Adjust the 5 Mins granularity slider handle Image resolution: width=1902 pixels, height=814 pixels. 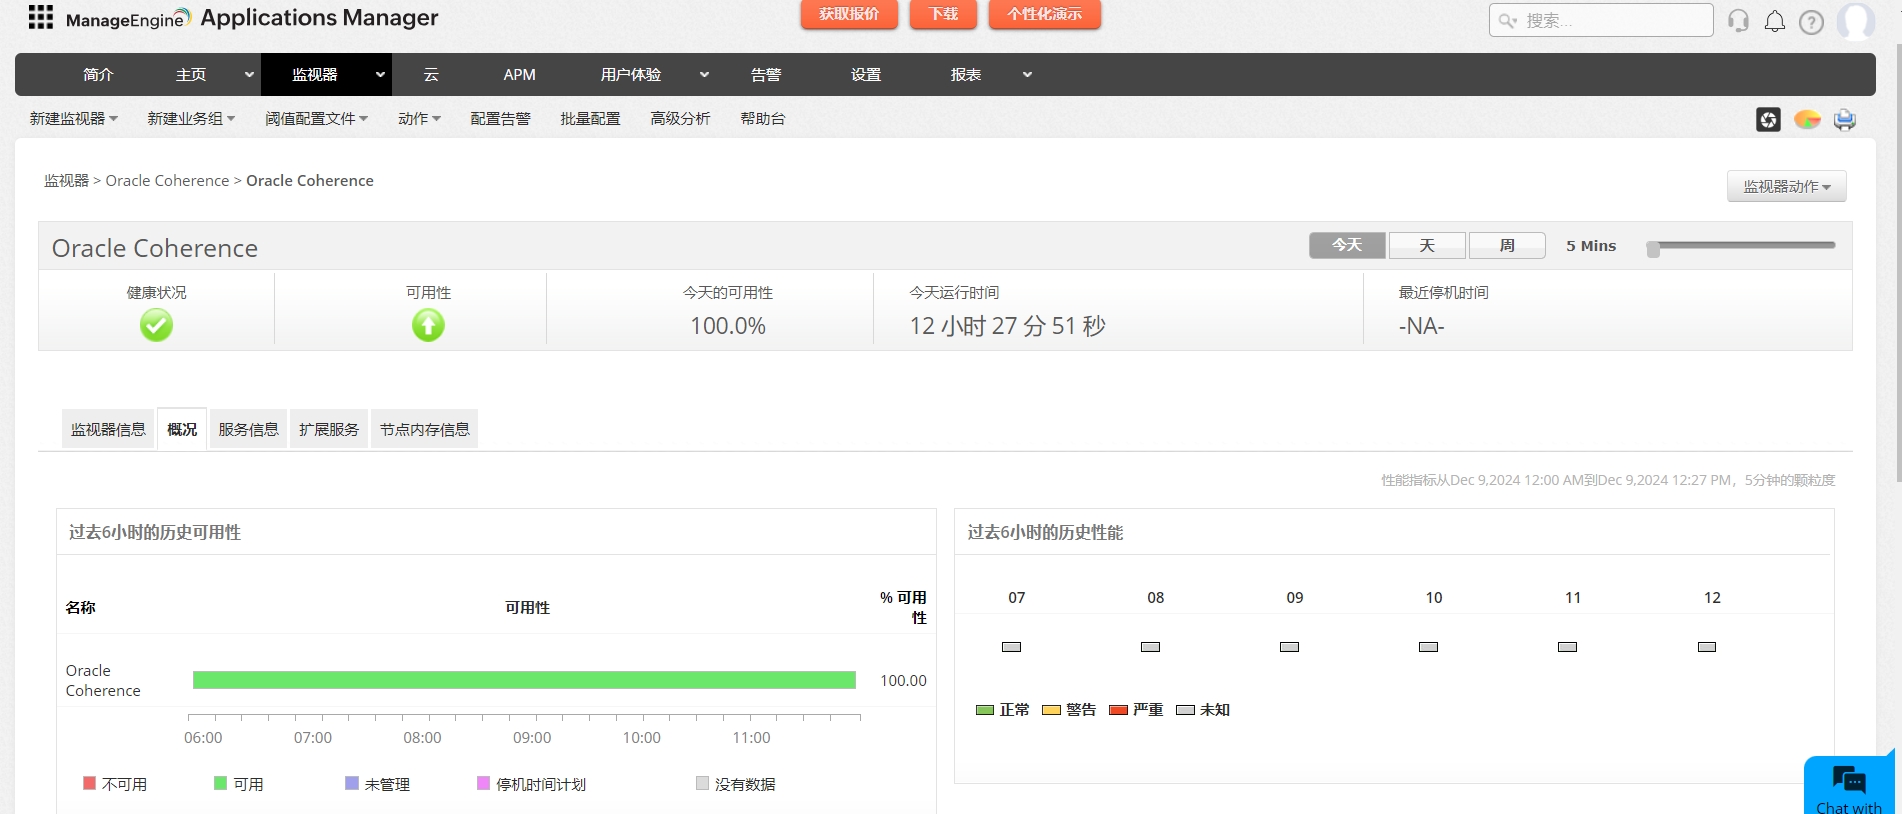point(1653,249)
